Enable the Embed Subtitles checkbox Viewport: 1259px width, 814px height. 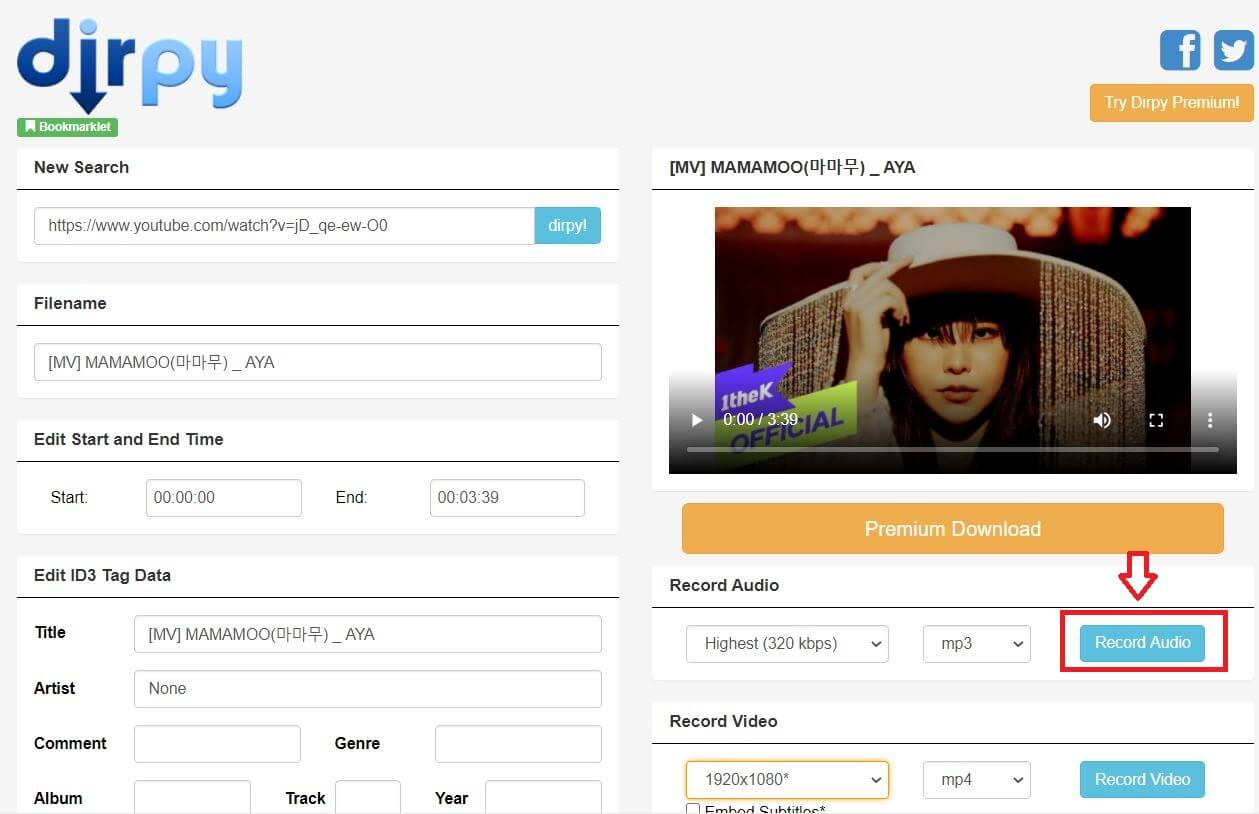[x=693, y=808]
